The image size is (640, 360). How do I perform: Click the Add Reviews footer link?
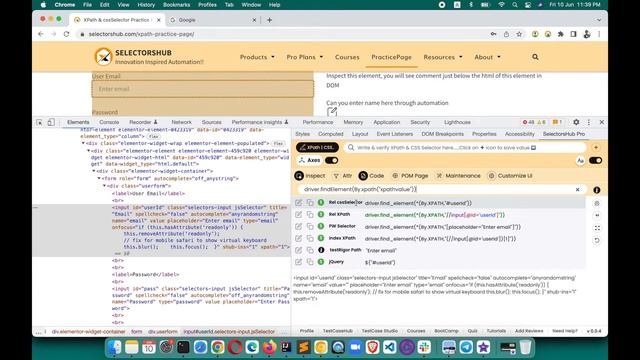(x=529, y=331)
